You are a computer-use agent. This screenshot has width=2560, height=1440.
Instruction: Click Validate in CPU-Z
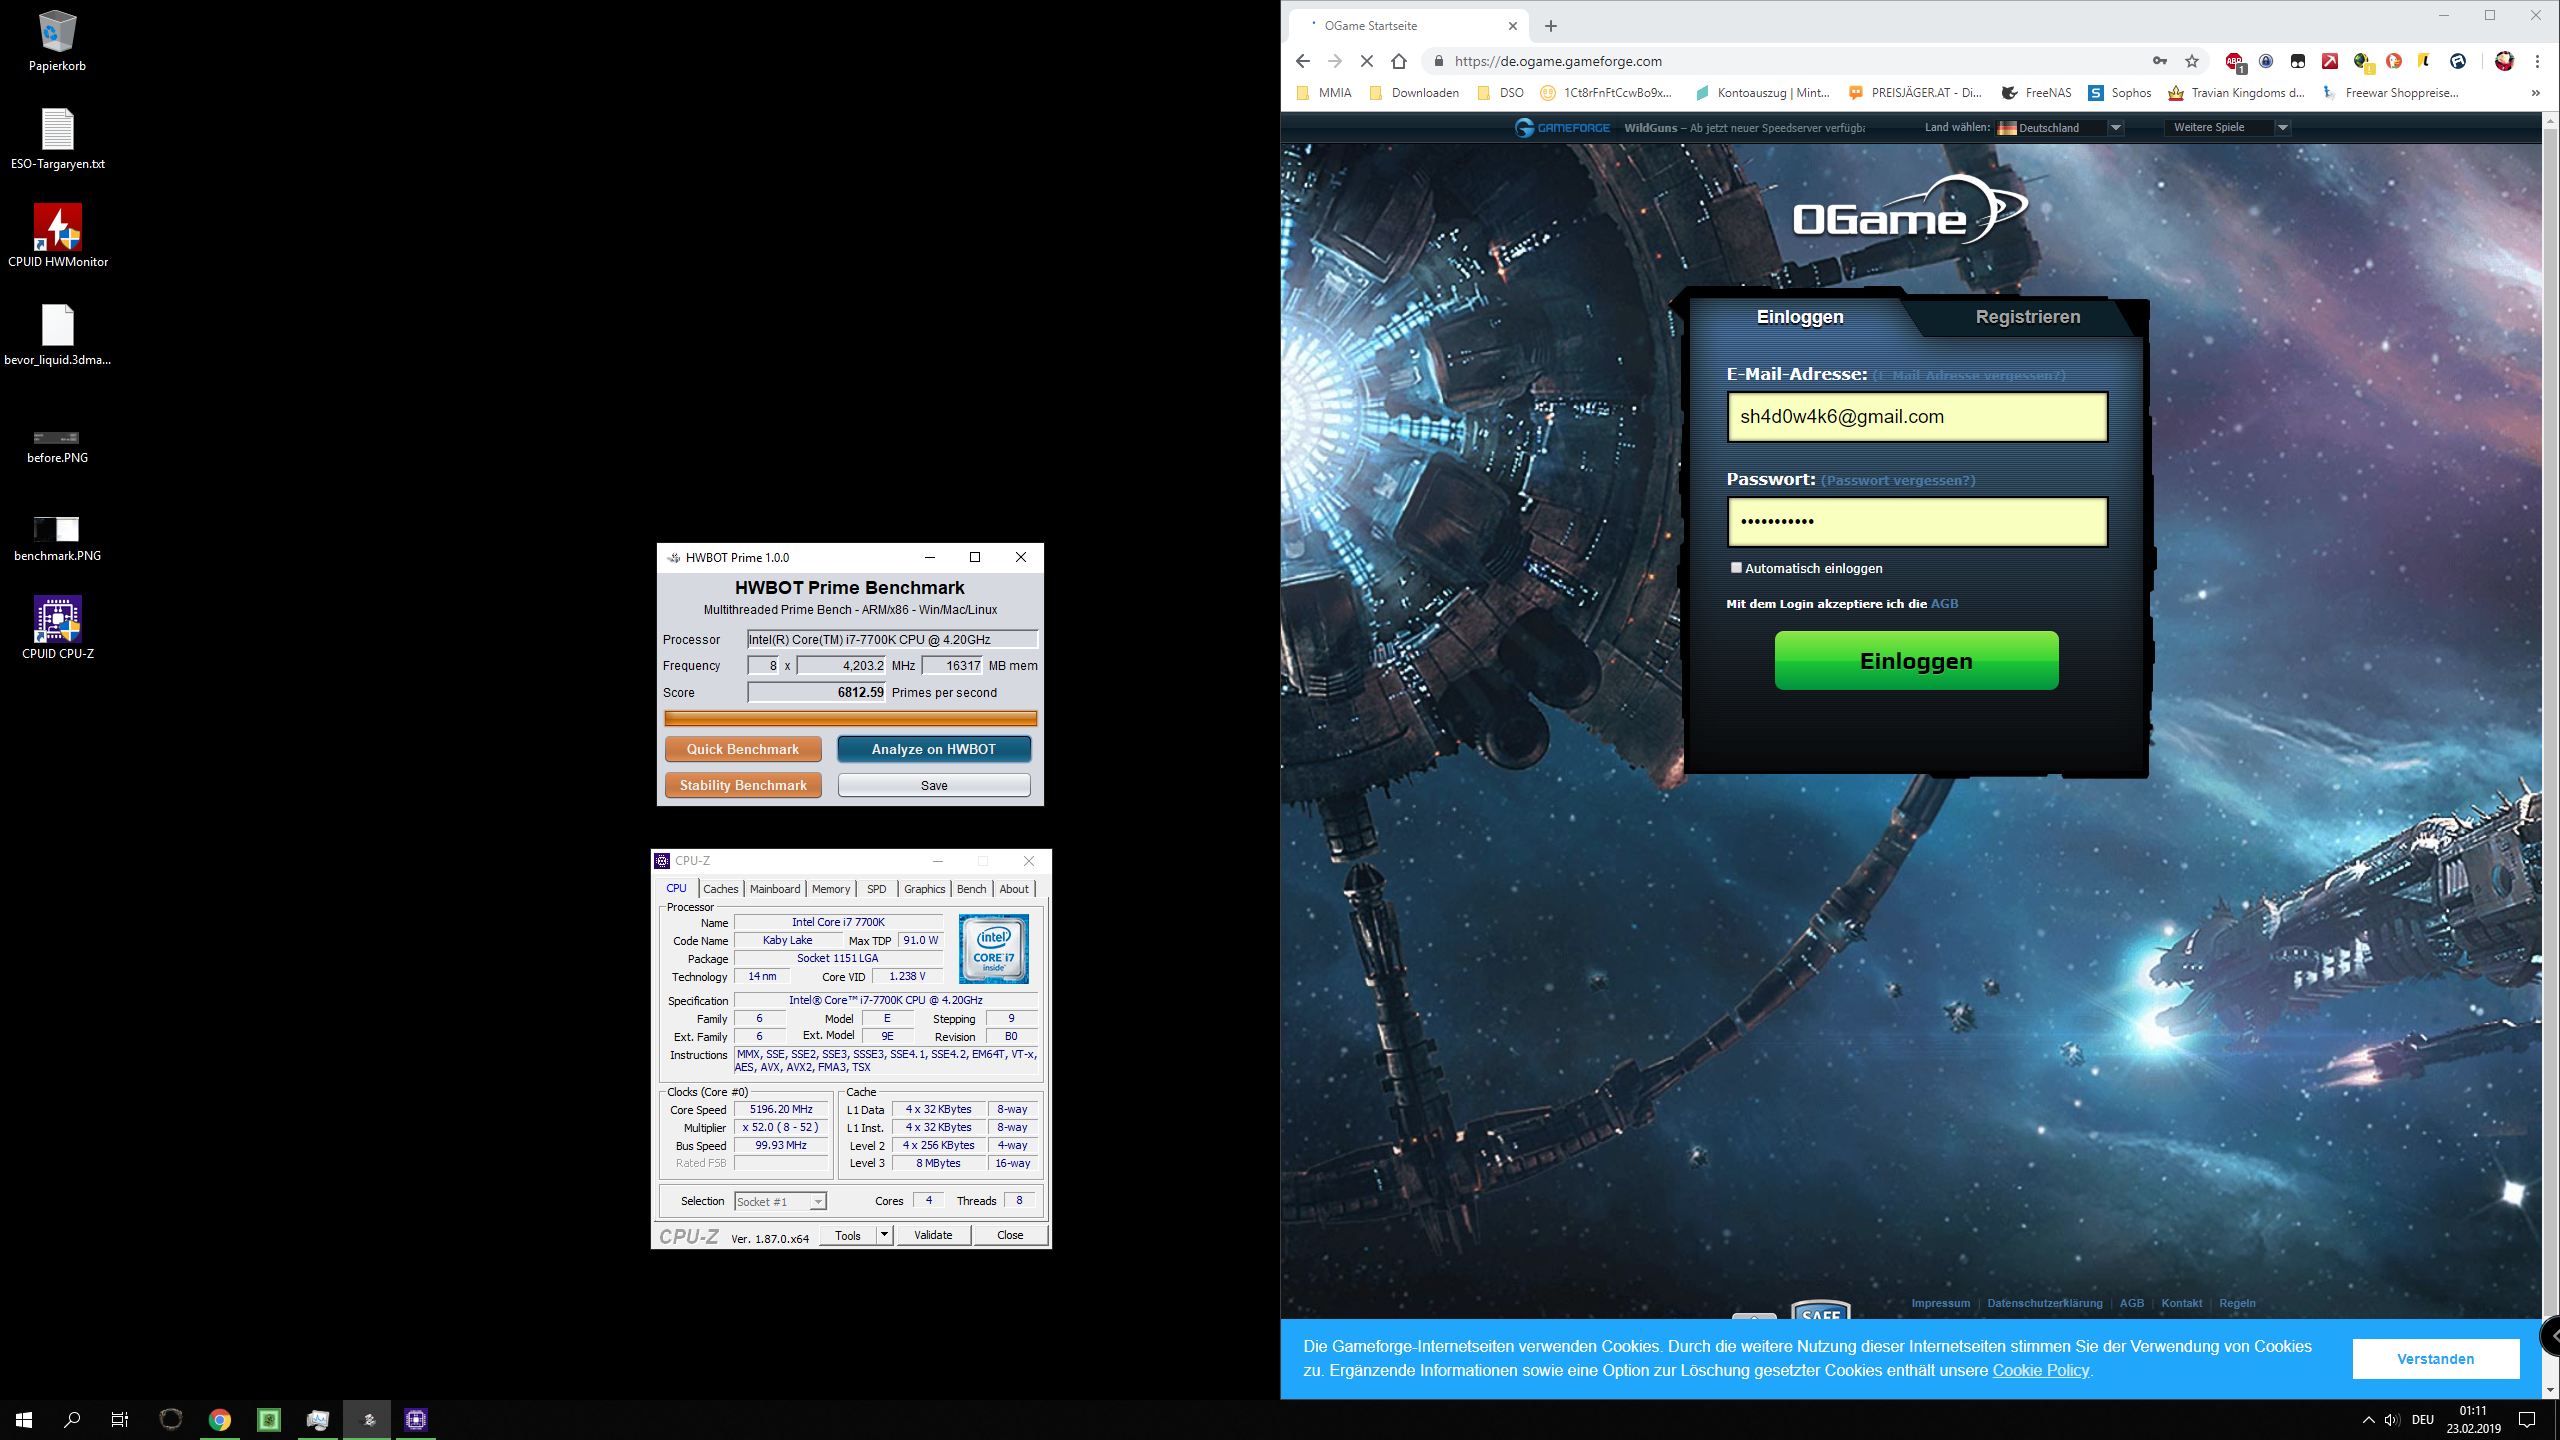click(x=932, y=1235)
